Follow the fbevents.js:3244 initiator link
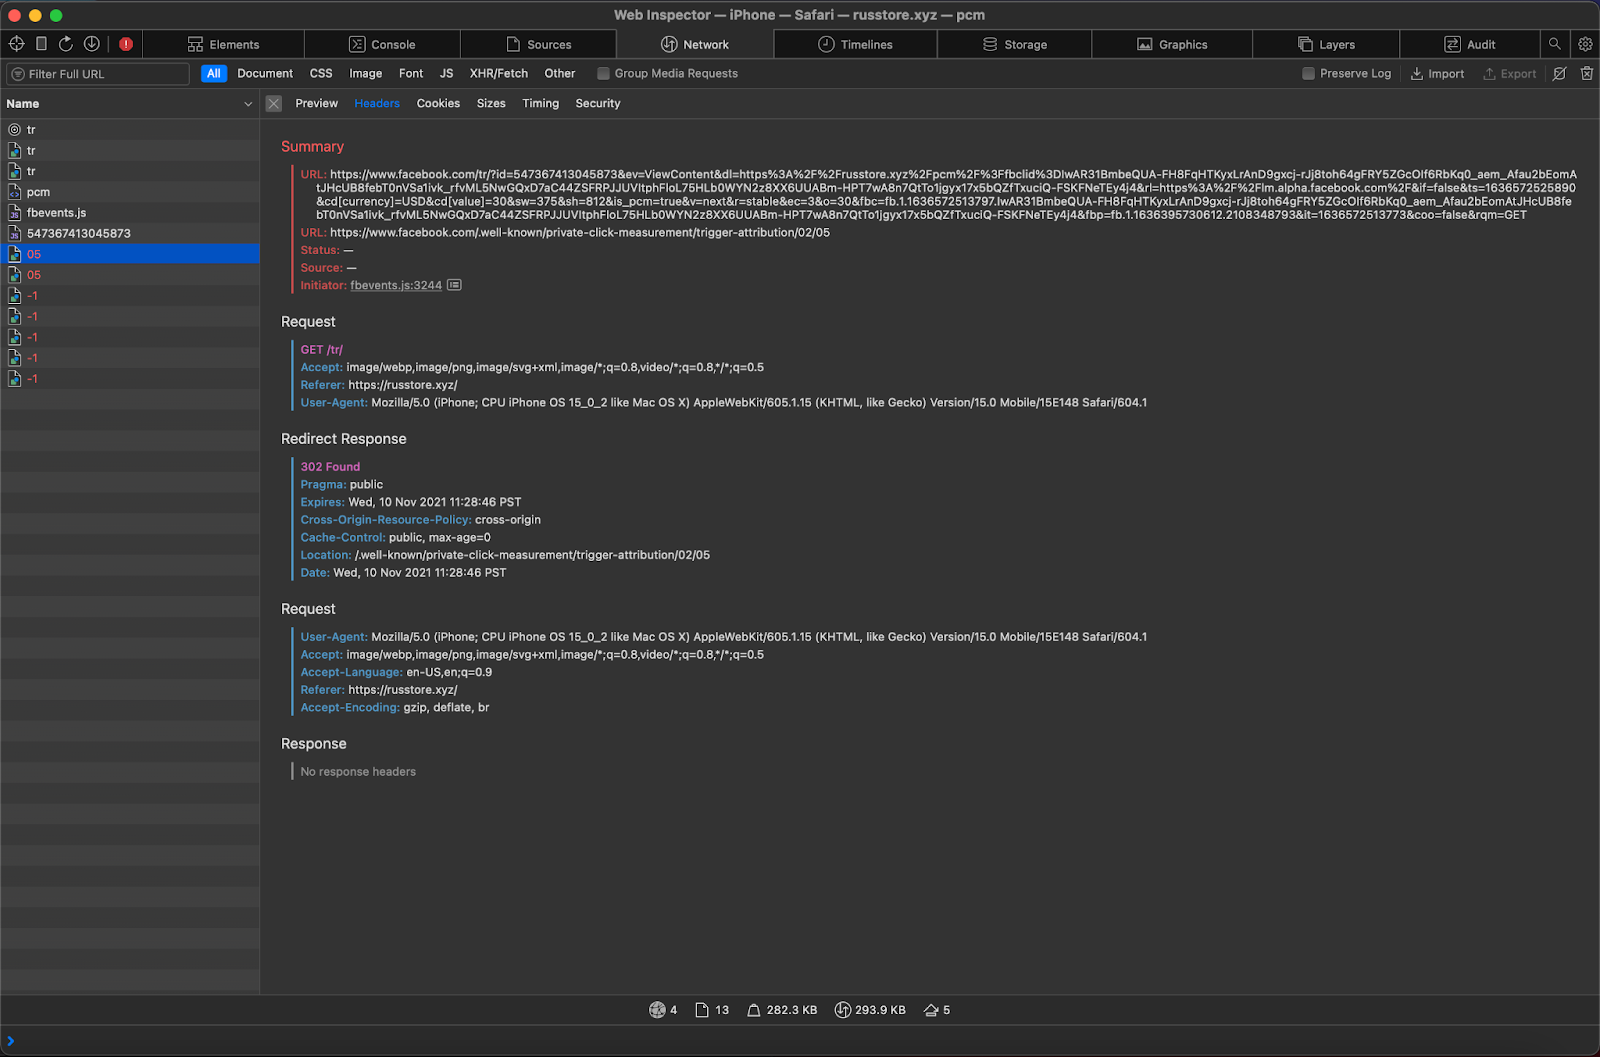This screenshot has height=1057, width=1600. click(x=395, y=286)
